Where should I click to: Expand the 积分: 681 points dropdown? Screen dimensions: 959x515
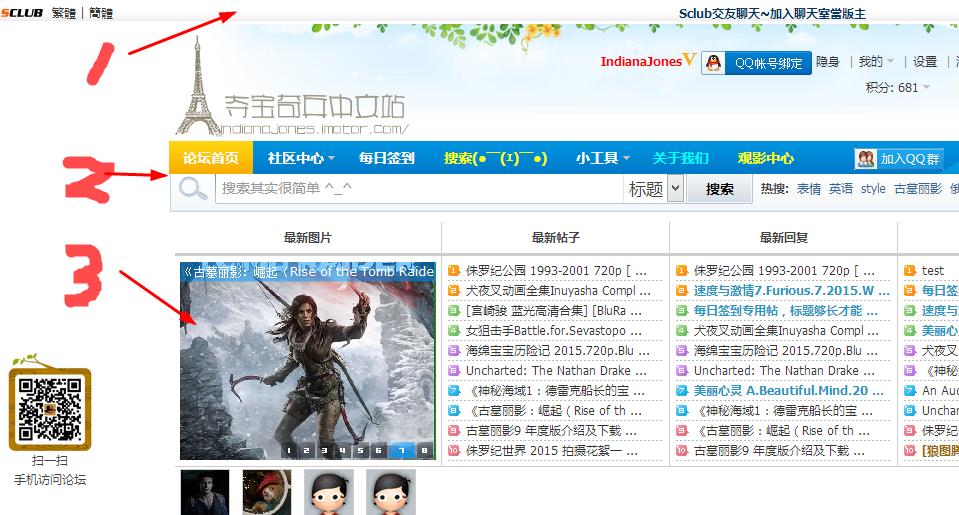(897, 87)
